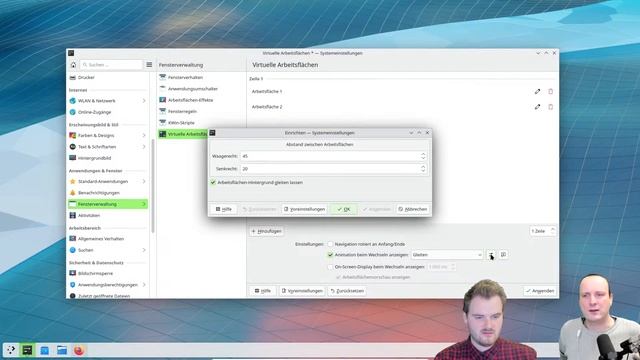Open Allgemeines Verhalten in the sidebar
This screenshot has height=360, width=640.
click(108, 239)
